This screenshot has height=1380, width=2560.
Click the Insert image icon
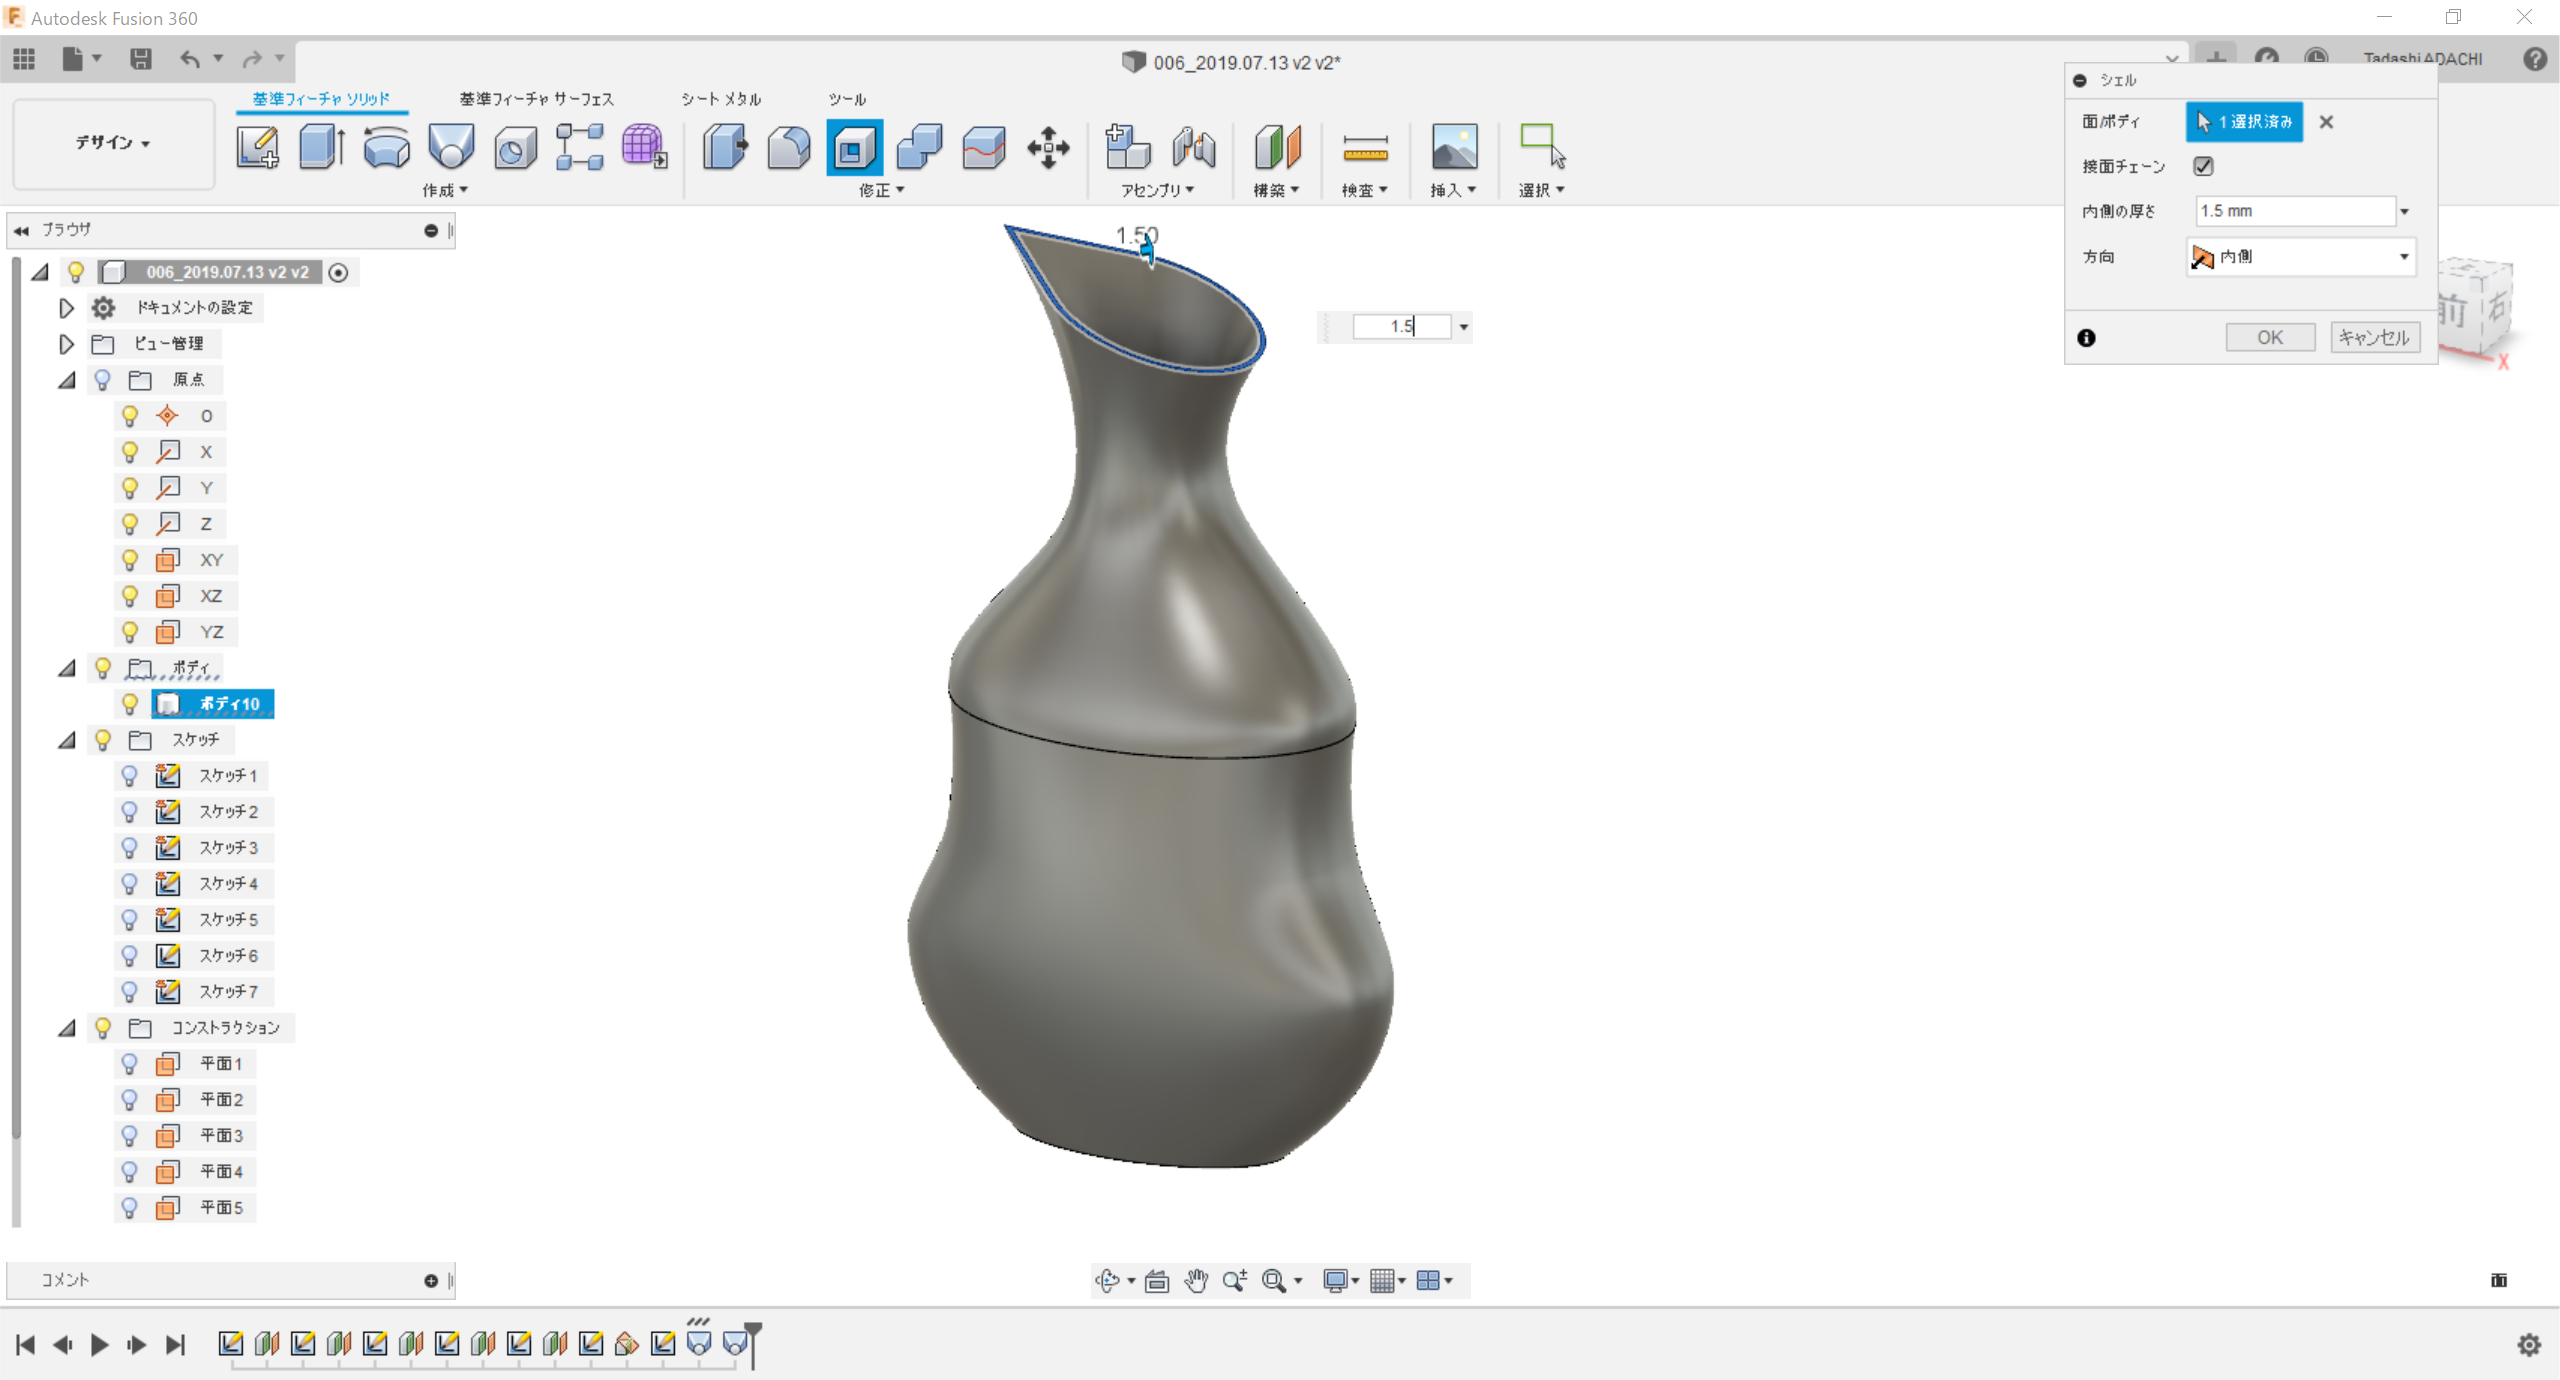(x=1453, y=148)
